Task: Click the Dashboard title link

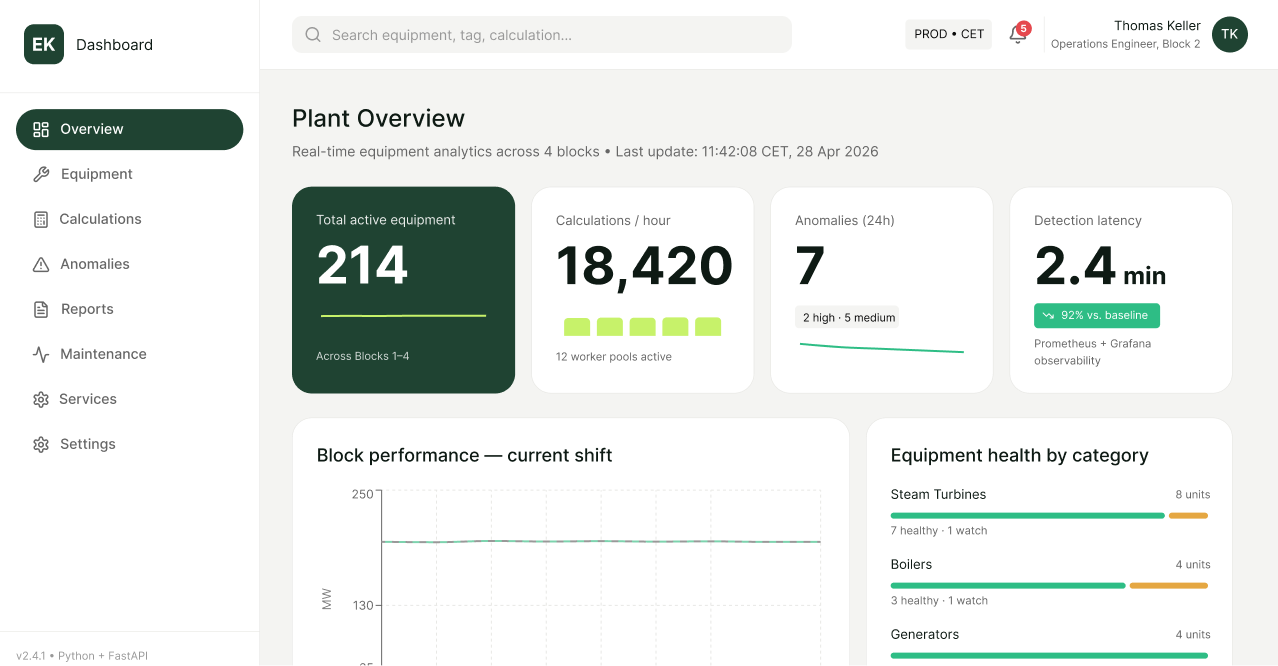Action: point(114,44)
